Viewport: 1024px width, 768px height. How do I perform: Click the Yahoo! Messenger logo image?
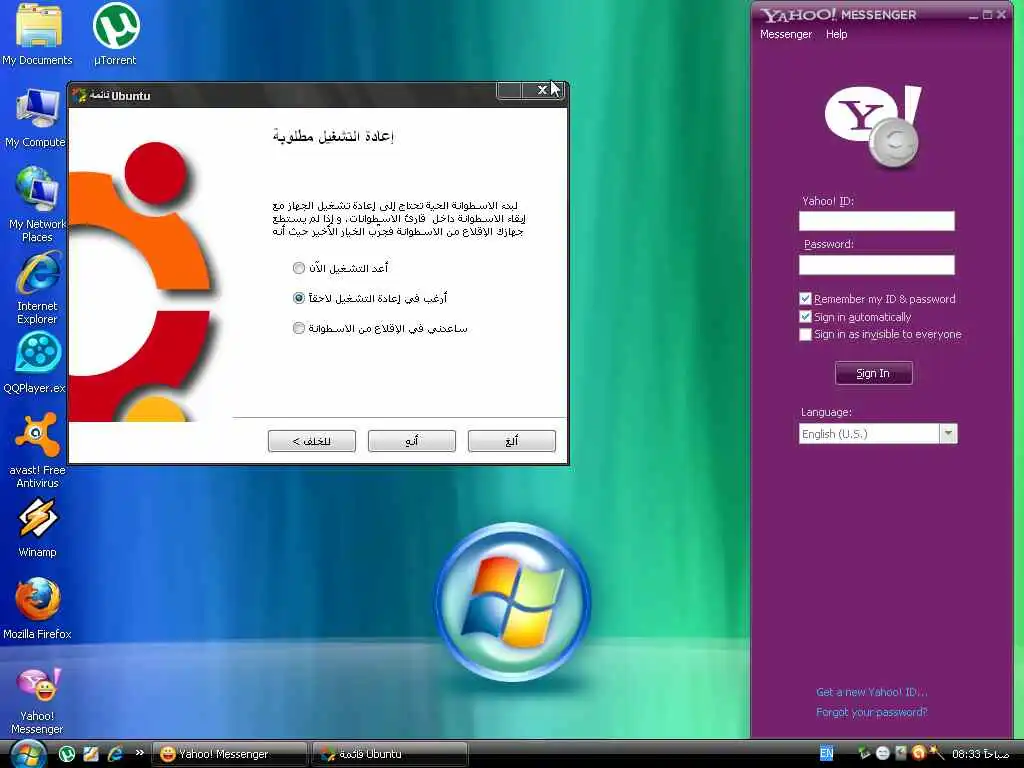tap(873, 125)
